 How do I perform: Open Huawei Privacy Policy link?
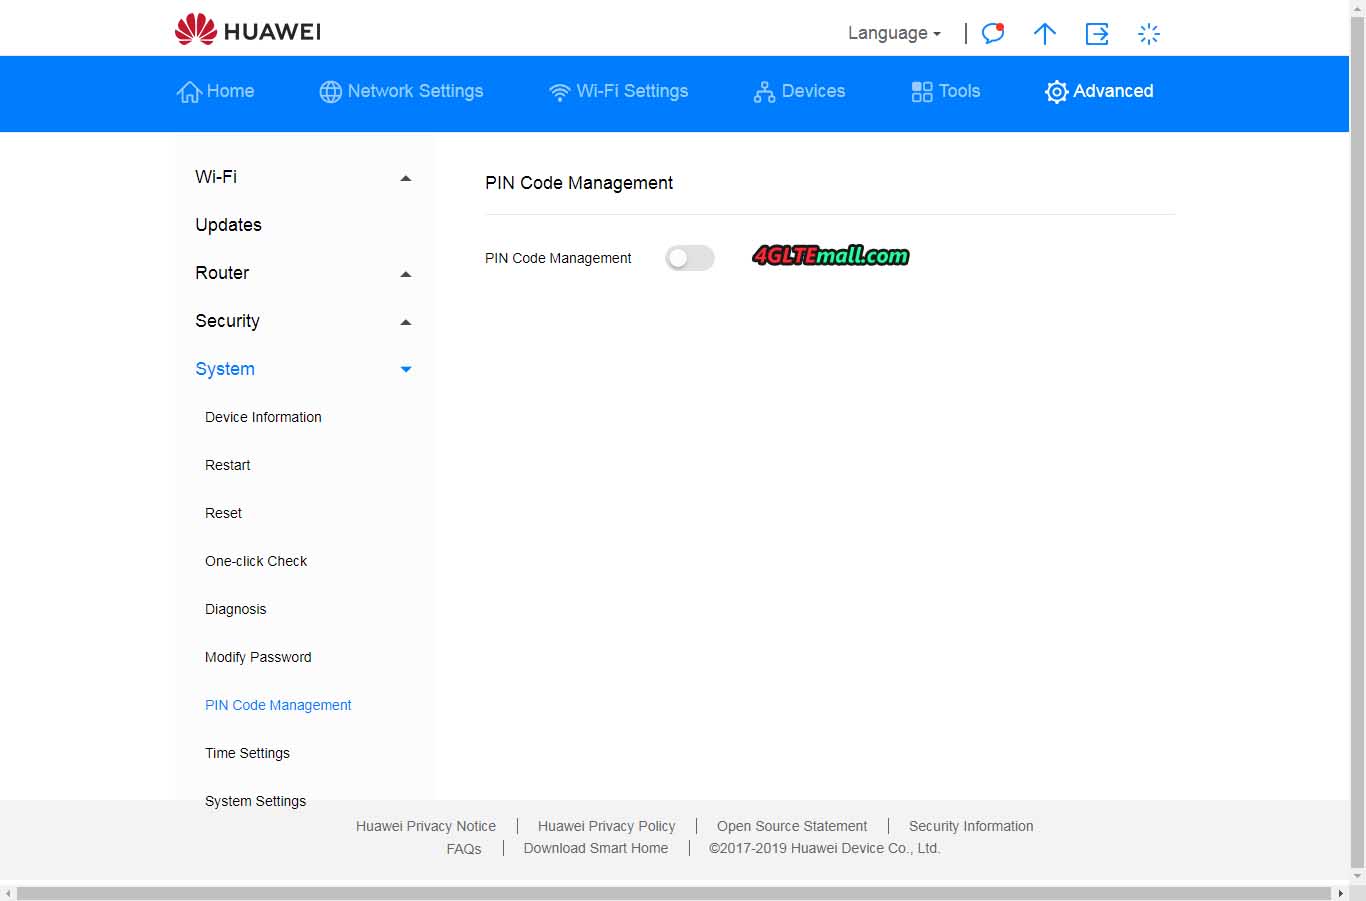pyautogui.click(x=606, y=826)
